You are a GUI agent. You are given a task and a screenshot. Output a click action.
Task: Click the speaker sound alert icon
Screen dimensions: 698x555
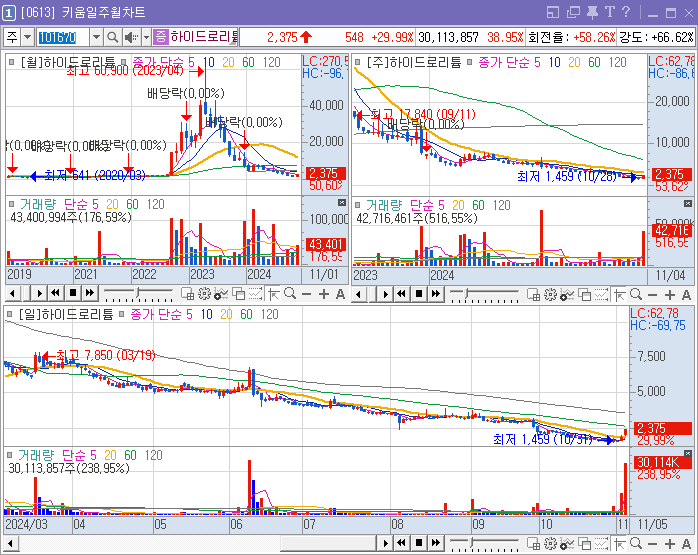tap(131, 37)
